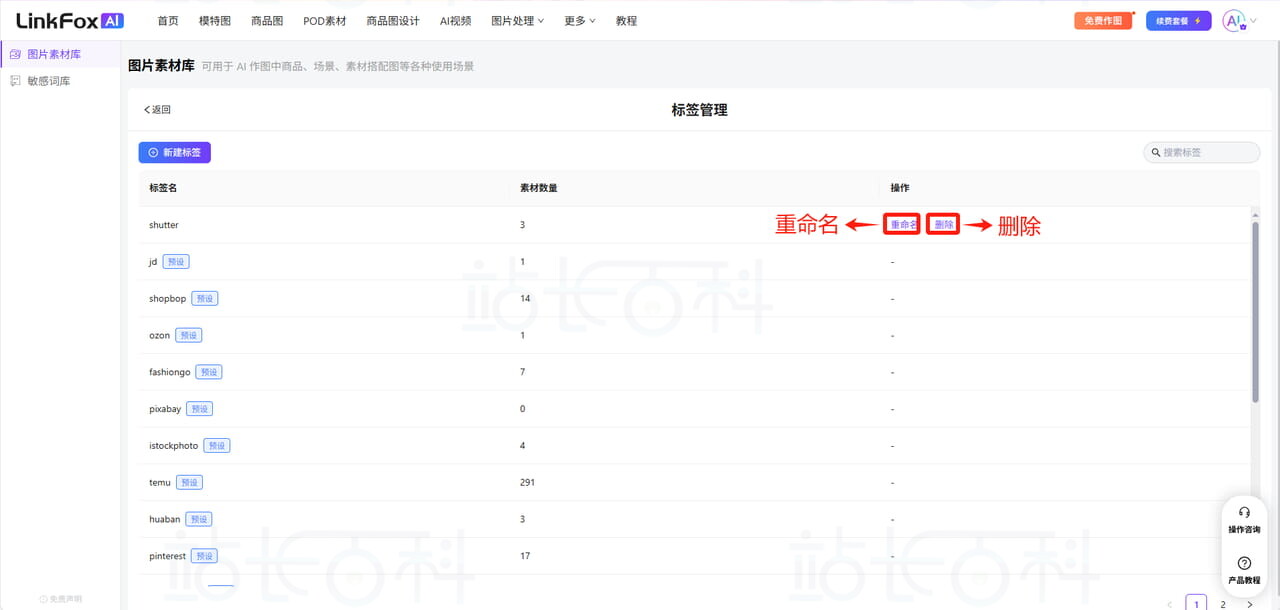Image resolution: width=1280 pixels, height=610 pixels.
Task: Click the fashiongo tag name
Action: click(x=170, y=372)
